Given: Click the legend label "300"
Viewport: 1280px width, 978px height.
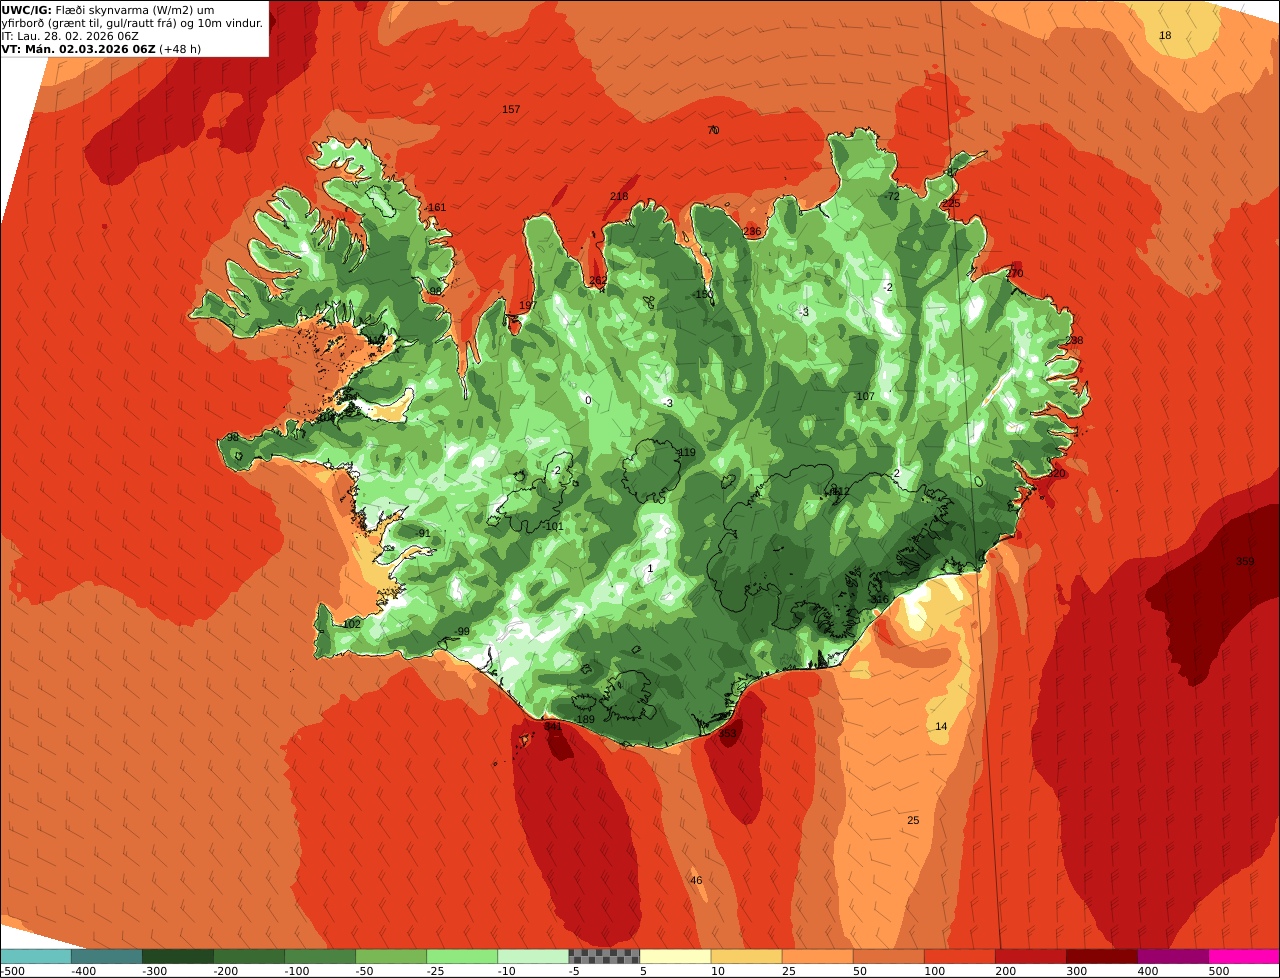Looking at the screenshot, I should click(x=1076, y=971).
